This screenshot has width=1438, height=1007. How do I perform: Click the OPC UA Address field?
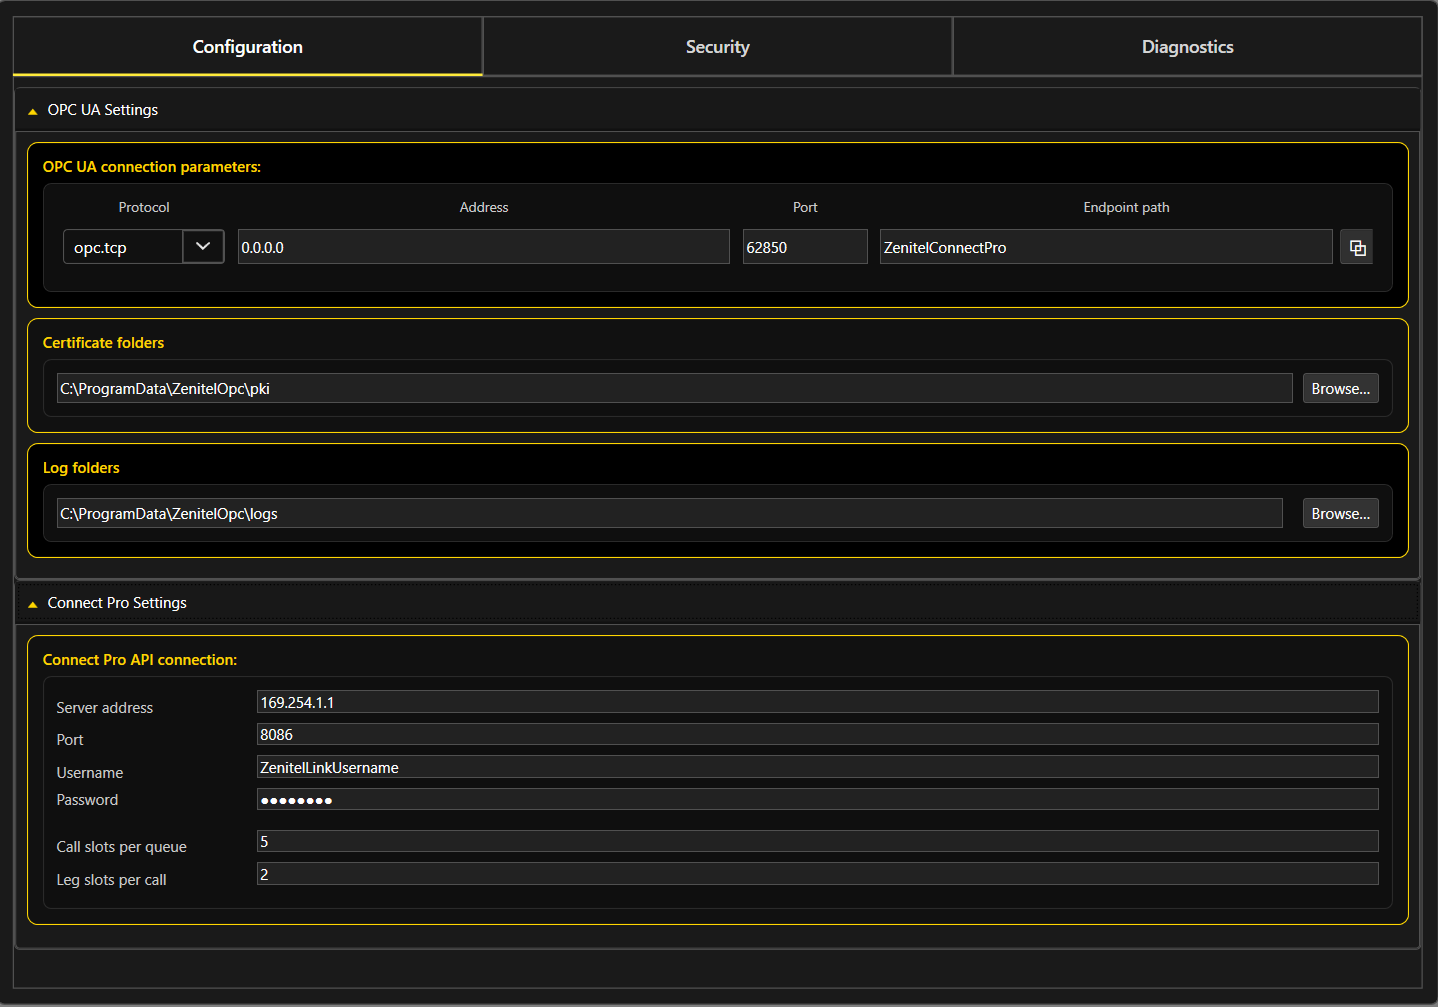point(483,247)
